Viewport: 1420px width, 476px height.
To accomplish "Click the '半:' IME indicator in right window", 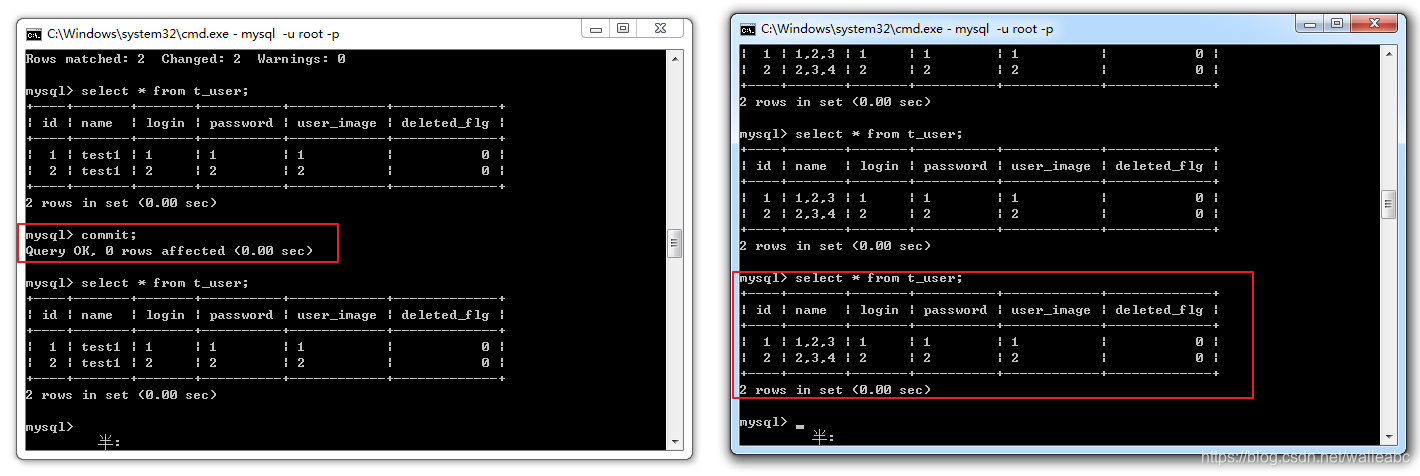I will 822,437.
